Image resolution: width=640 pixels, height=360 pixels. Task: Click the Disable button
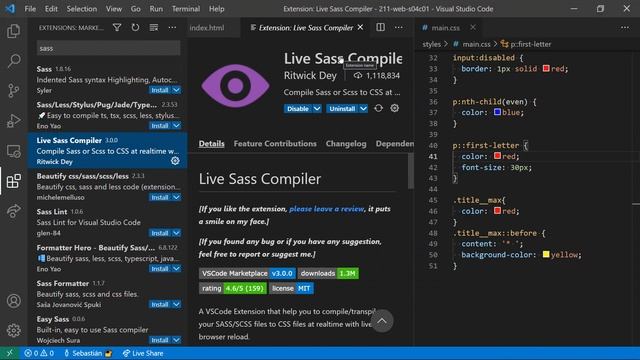pyautogui.click(x=298, y=109)
